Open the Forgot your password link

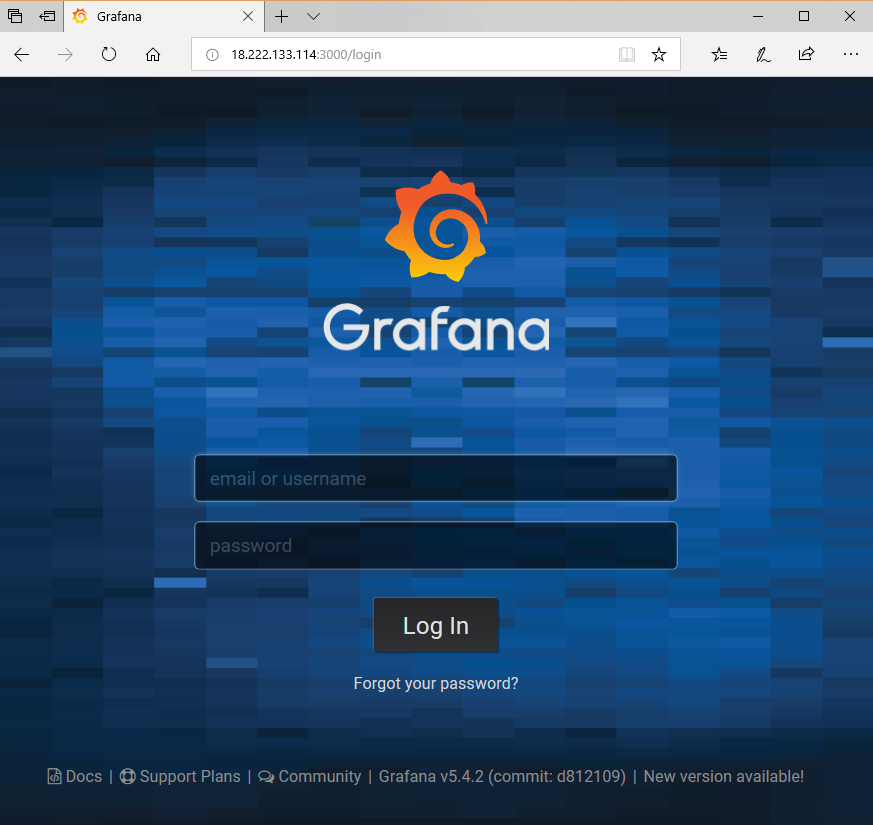coord(436,683)
